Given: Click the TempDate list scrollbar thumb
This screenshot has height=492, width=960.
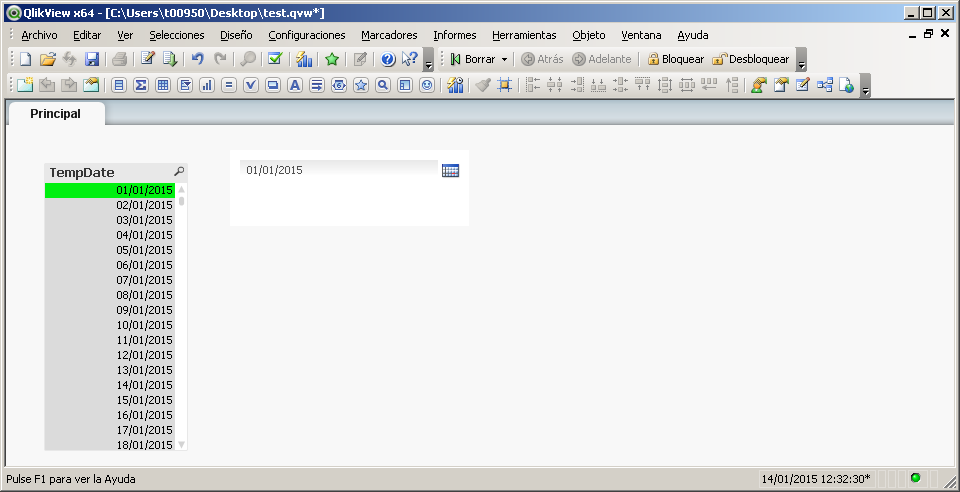Looking at the screenshot, I should point(182,201).
